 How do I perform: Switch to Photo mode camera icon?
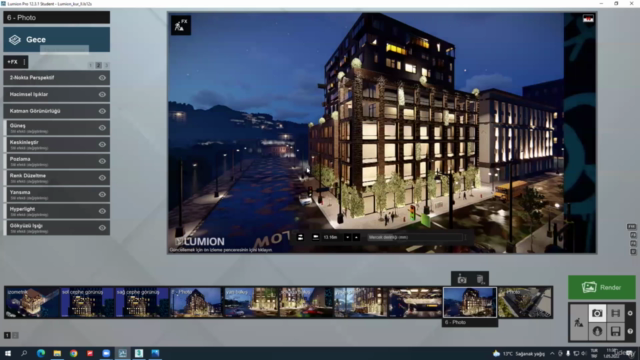(597, 313)
